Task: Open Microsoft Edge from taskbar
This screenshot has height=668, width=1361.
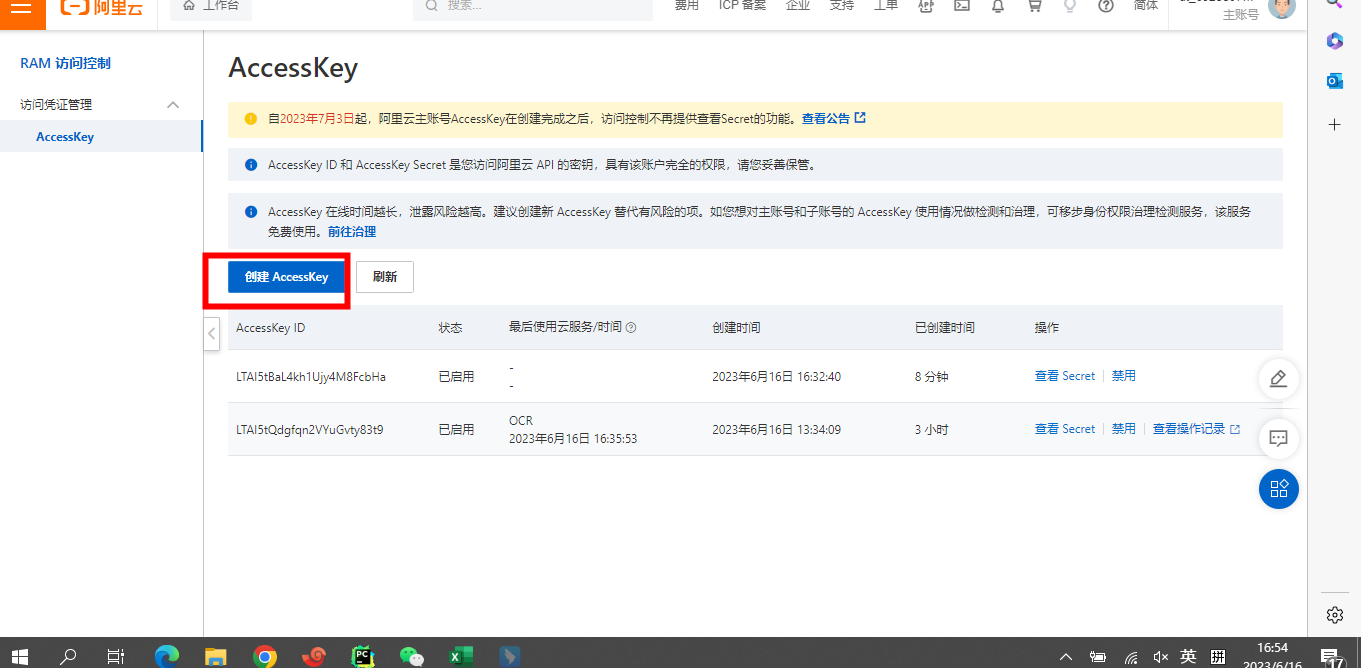Action: [166, 656]
